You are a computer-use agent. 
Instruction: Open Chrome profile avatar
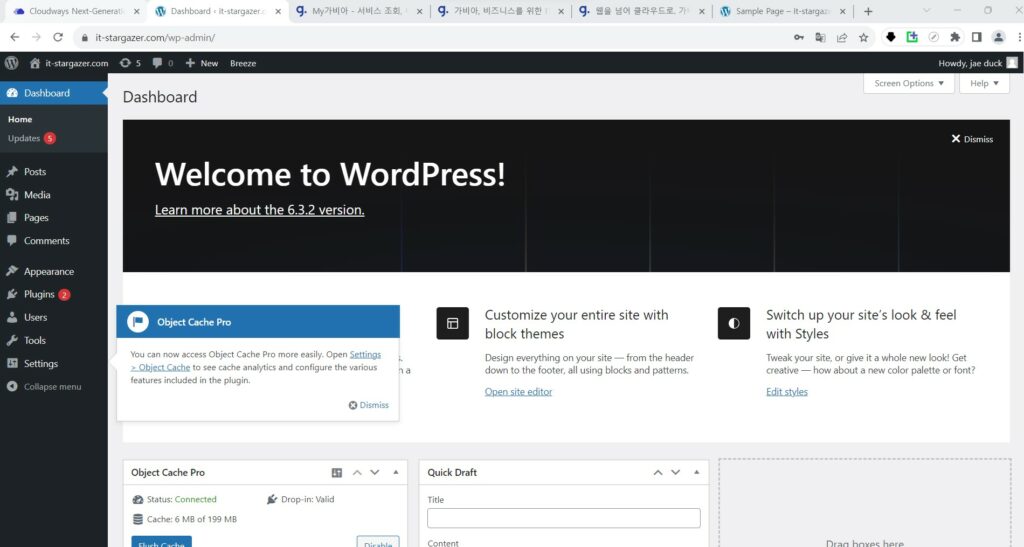(x=998, y=37)
